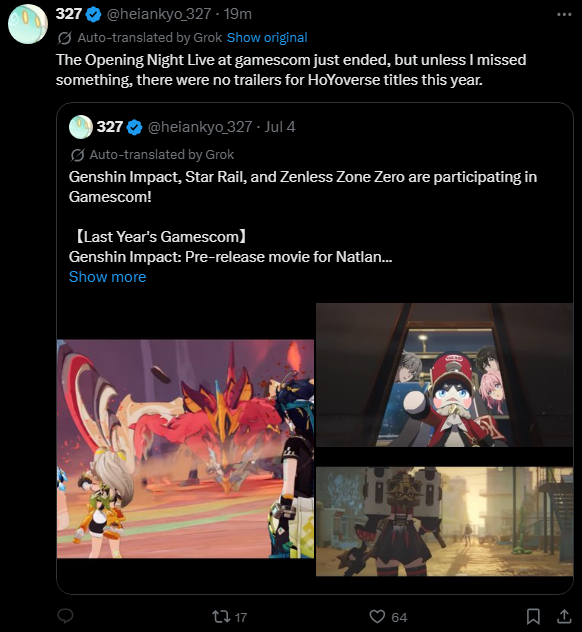Show original untranslated text

[267, 37]
